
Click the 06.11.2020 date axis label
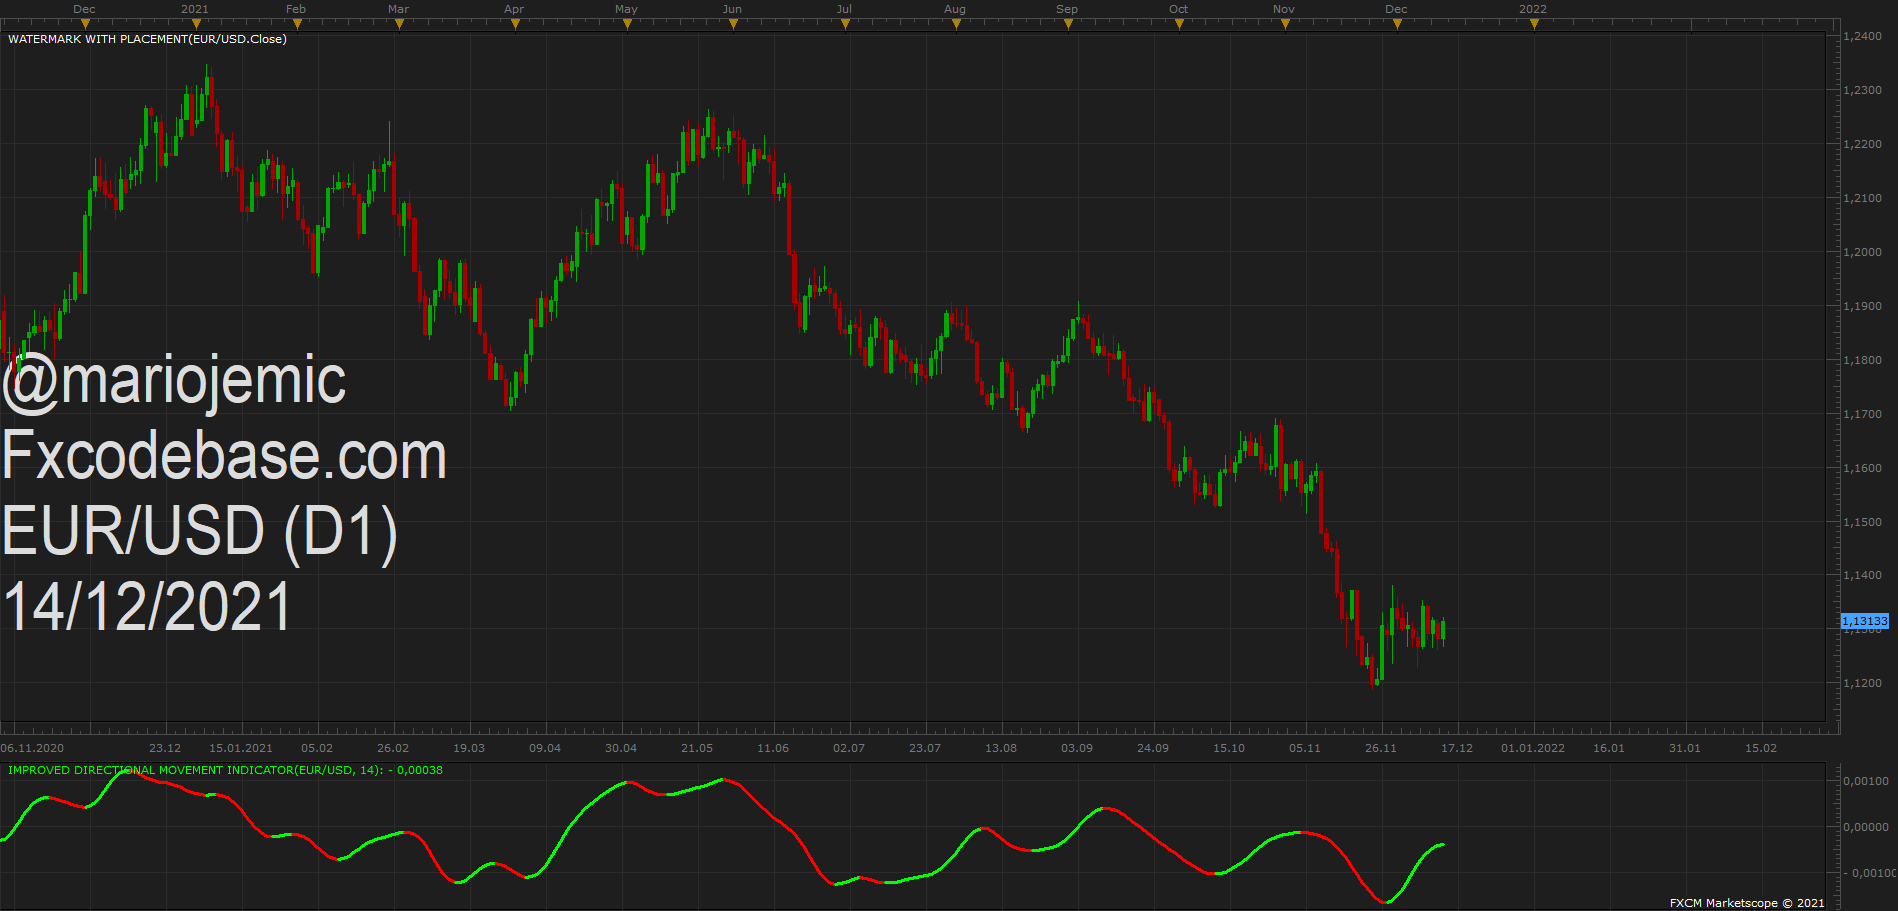[x=32, y=748]
